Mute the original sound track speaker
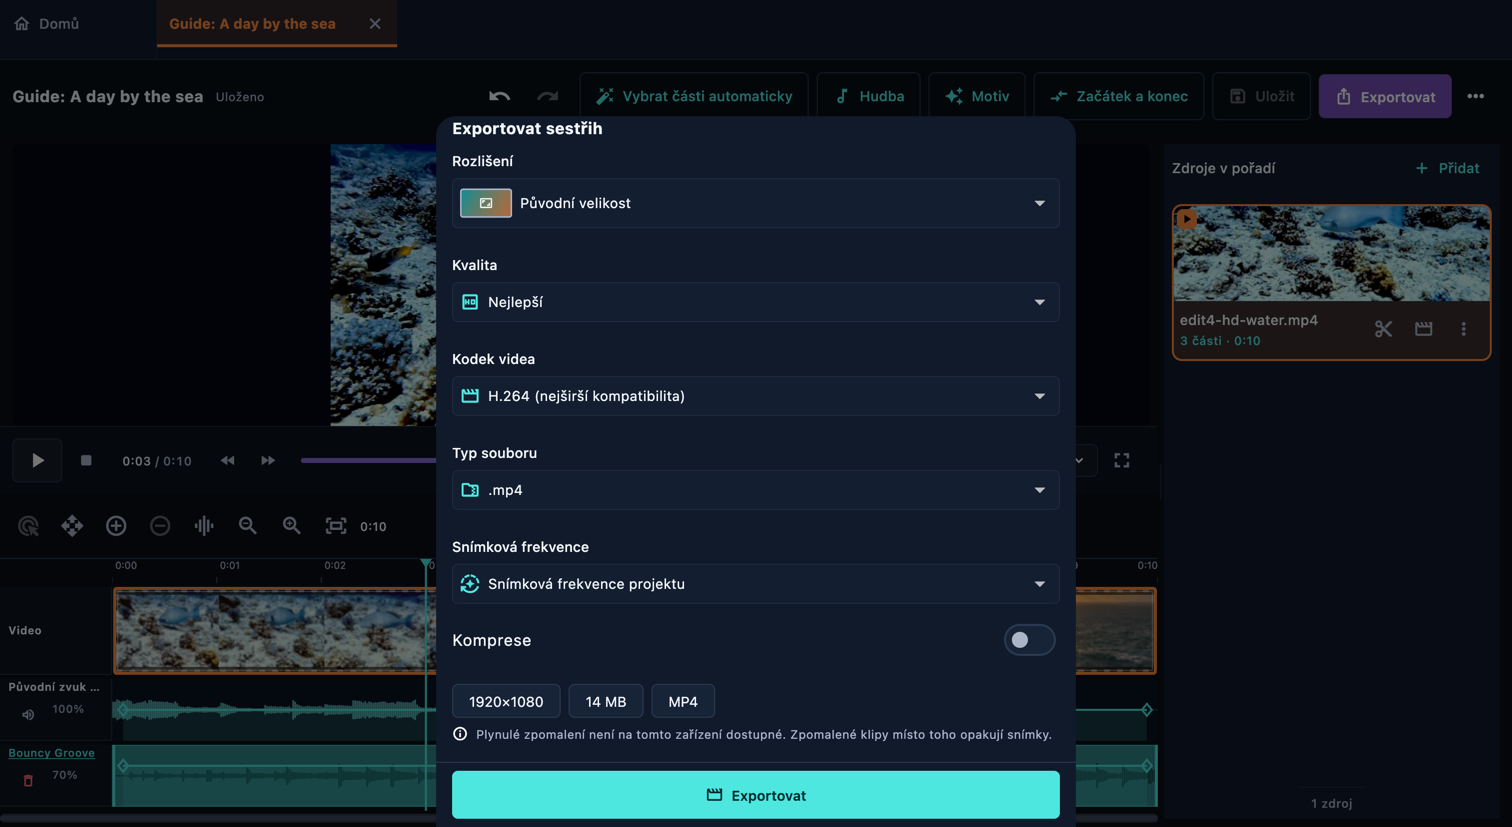 (28, 714)
